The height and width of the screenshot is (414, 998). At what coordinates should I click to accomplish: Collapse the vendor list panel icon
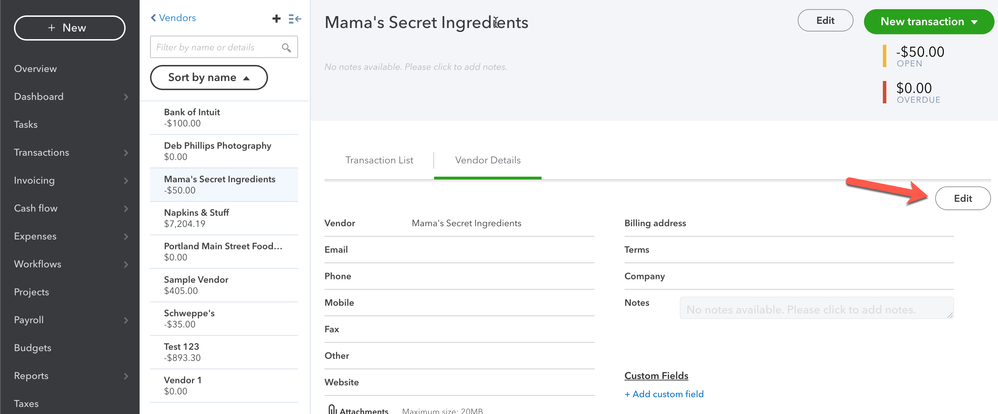295,18
